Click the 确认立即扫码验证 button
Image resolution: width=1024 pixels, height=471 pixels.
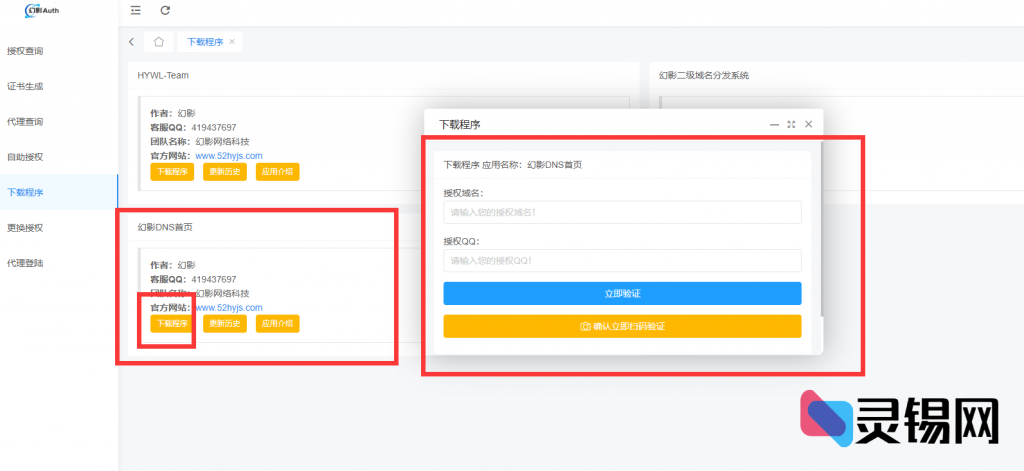pyautogui.click(x=622, y=326)
